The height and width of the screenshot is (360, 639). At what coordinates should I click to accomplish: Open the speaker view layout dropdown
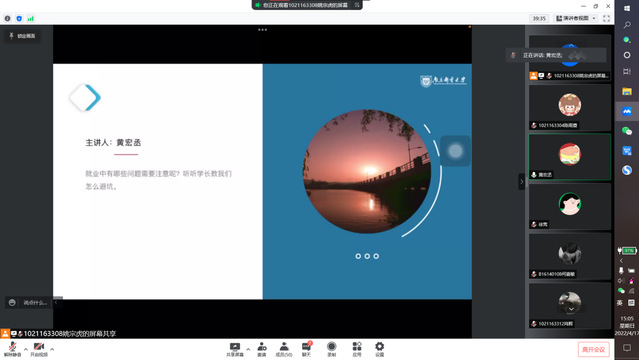coord(576,18)
